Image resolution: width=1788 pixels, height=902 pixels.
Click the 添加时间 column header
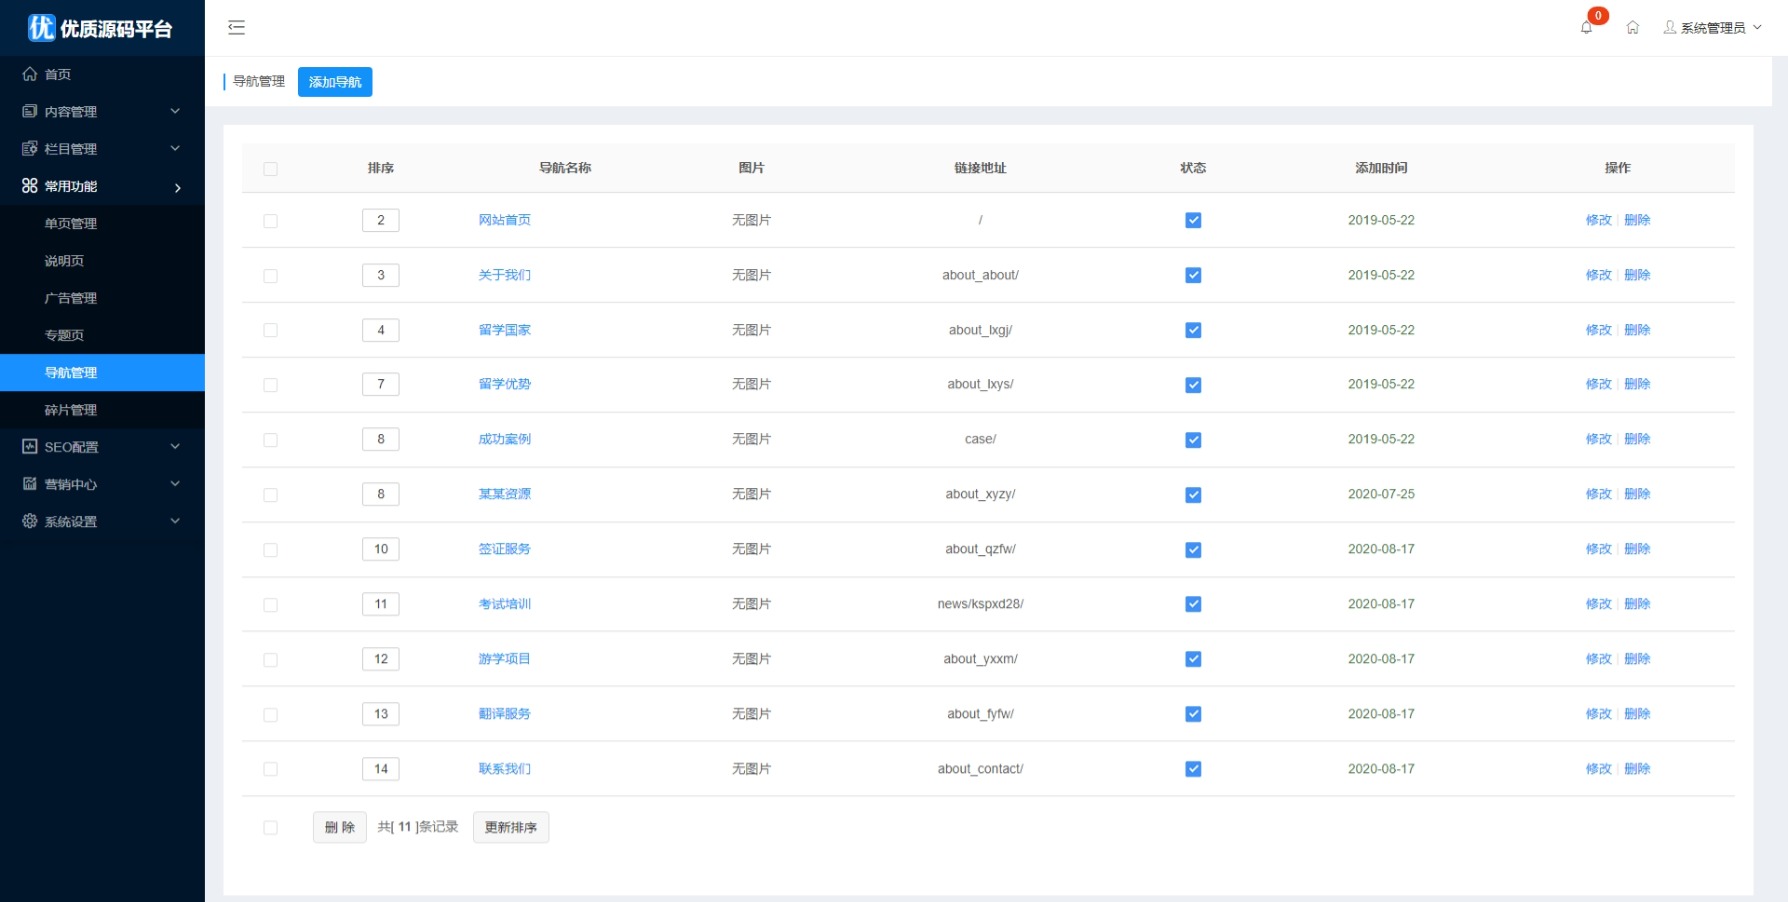(1381, 168)
